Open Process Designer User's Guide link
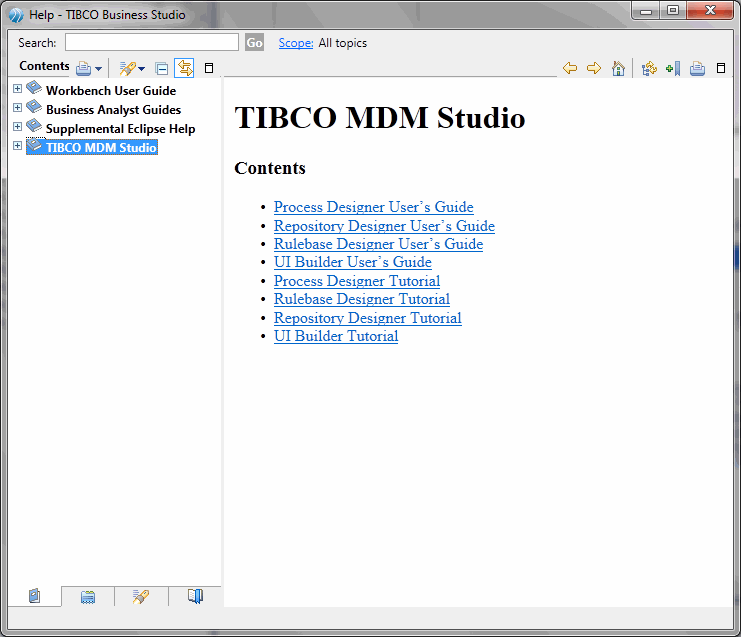 click(x=374, y=207)
